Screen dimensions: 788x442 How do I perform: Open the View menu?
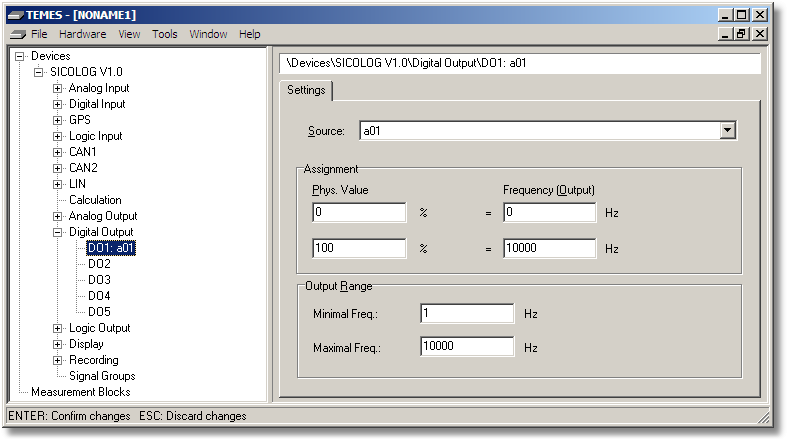(129, 34)
